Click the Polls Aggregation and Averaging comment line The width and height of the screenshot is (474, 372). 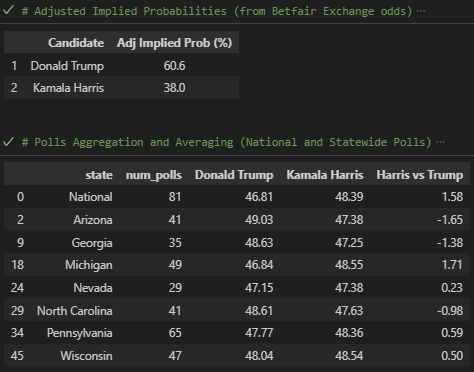tap(227, 142)
